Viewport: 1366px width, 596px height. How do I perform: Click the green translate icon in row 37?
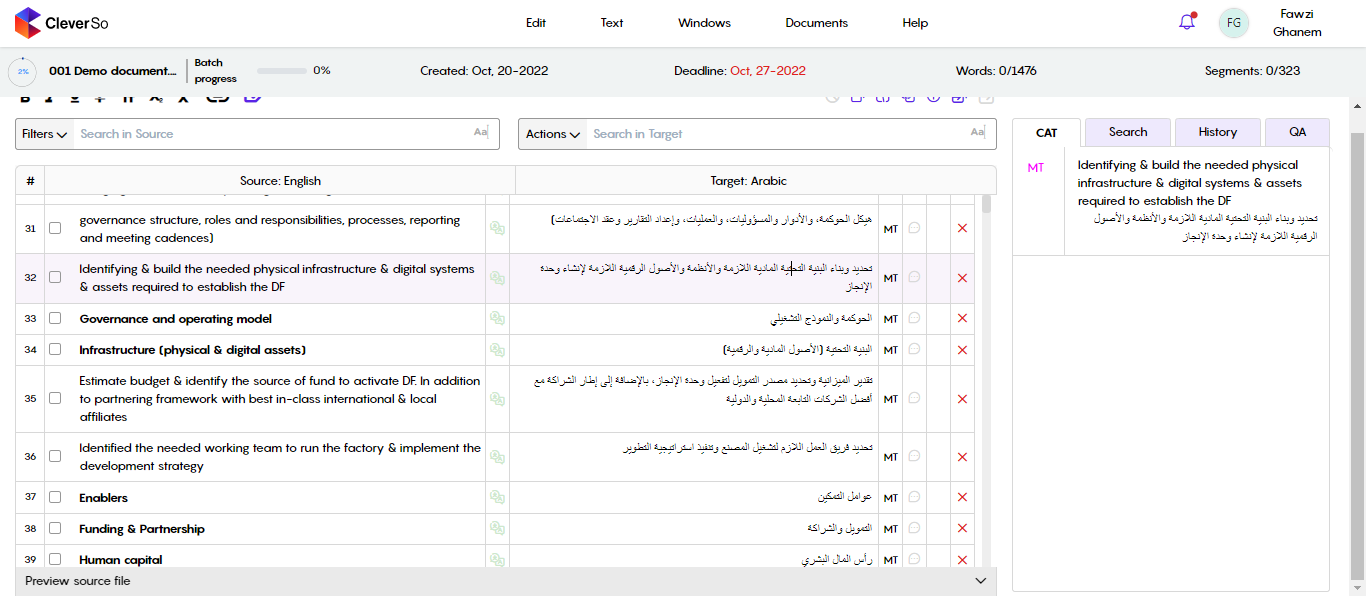click(x=497, y=497)
